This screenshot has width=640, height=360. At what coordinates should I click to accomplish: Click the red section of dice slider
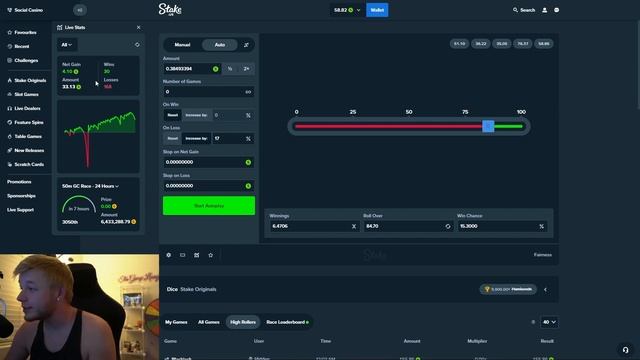point(388,127)
